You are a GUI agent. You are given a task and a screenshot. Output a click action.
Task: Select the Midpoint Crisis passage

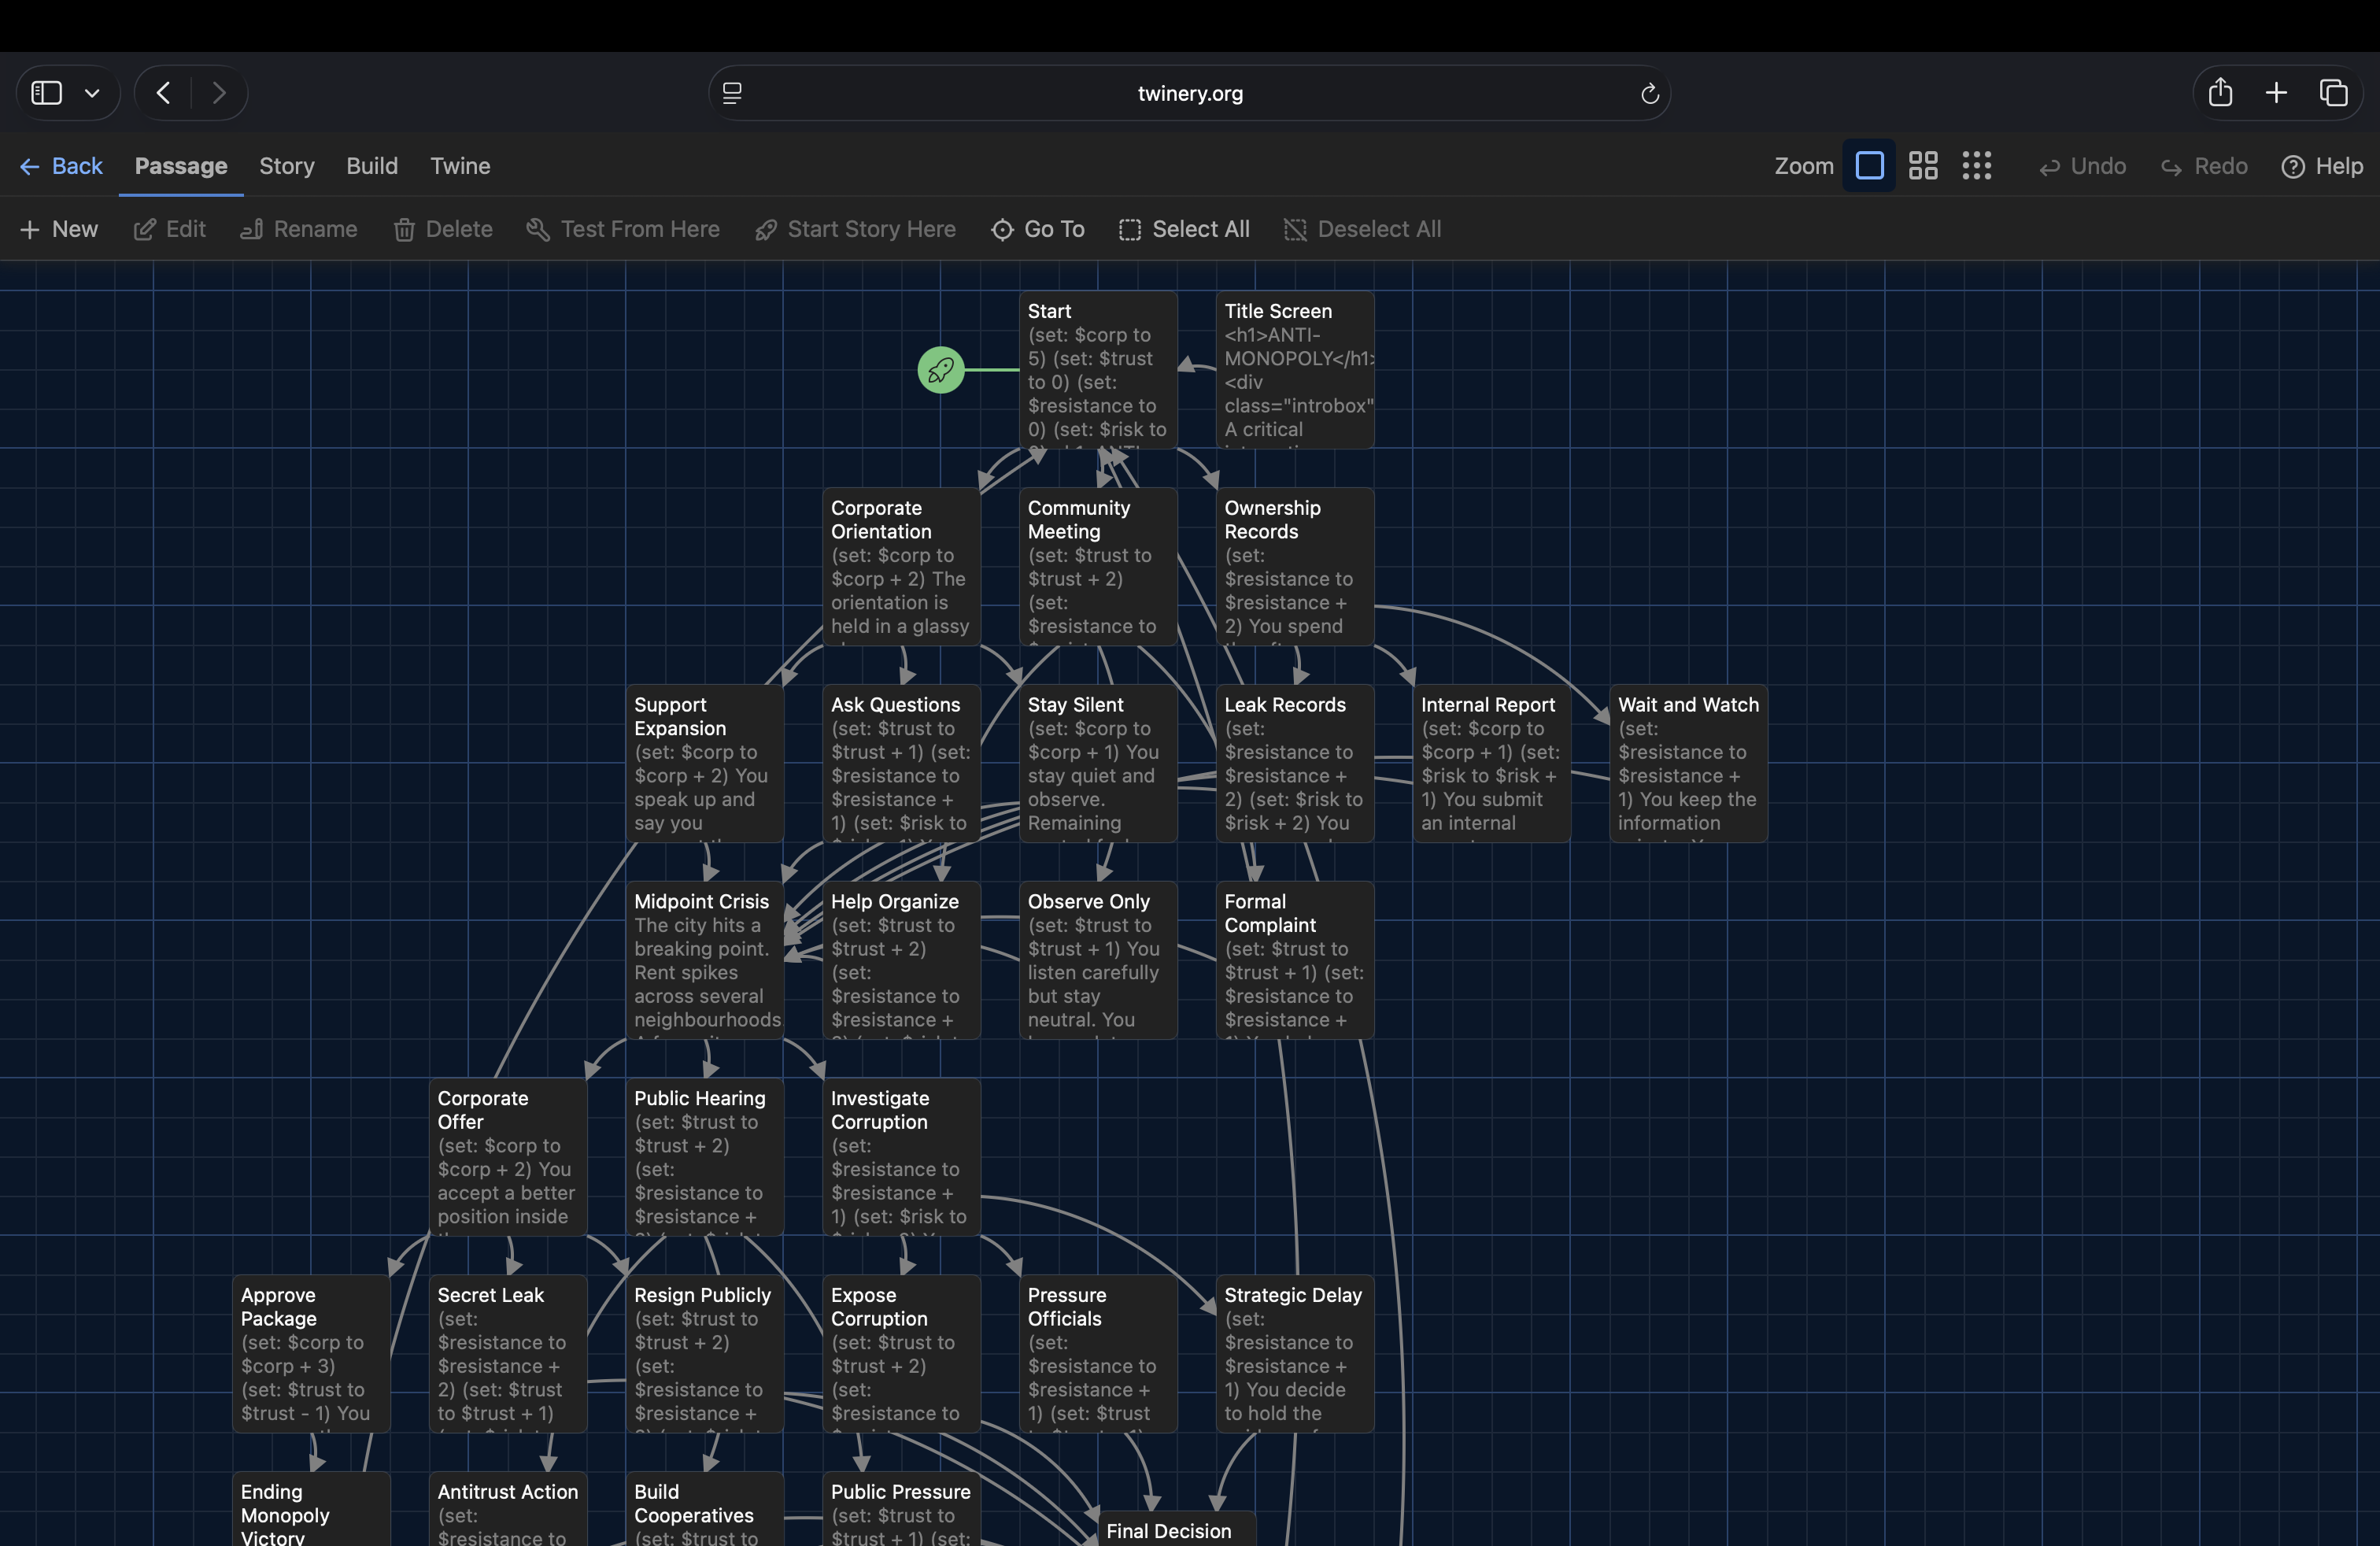[x=705, y=961]
